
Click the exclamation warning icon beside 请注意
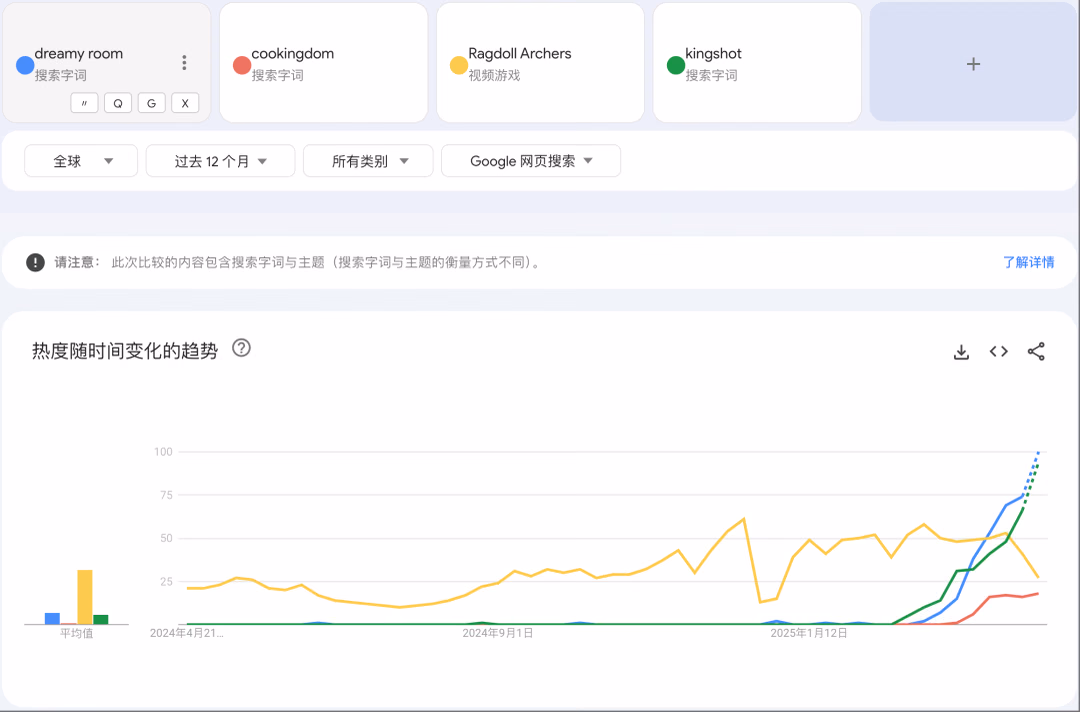[35, 262]
